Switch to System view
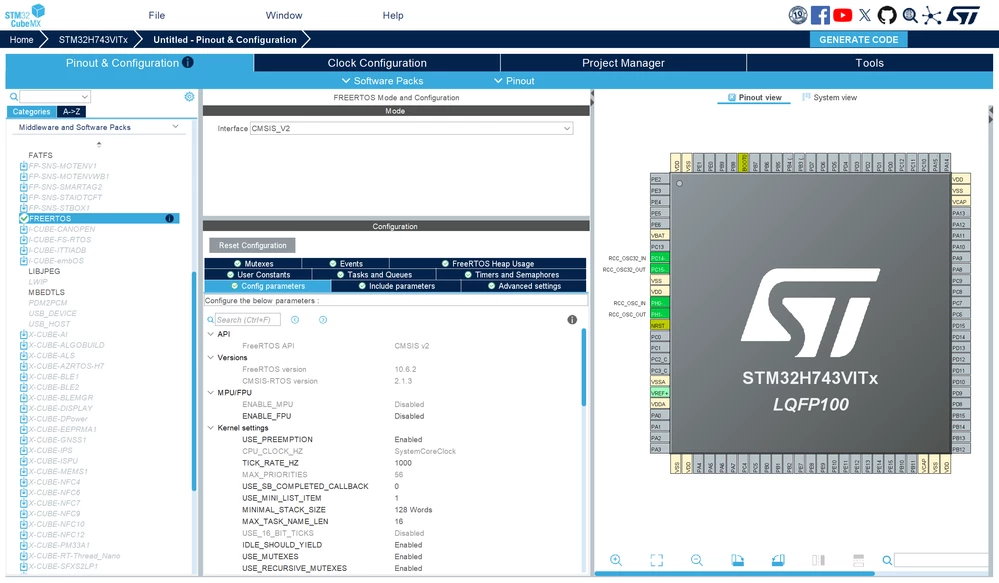 [830, 97]
